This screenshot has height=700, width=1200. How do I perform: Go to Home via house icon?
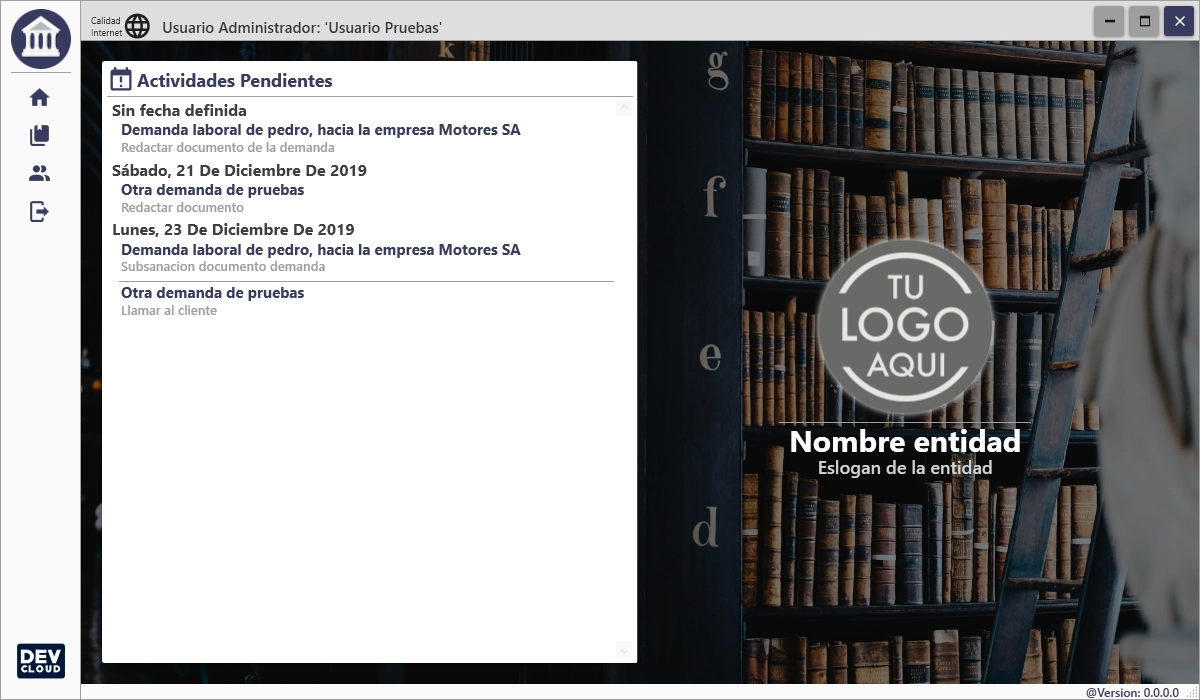point(39,98)
